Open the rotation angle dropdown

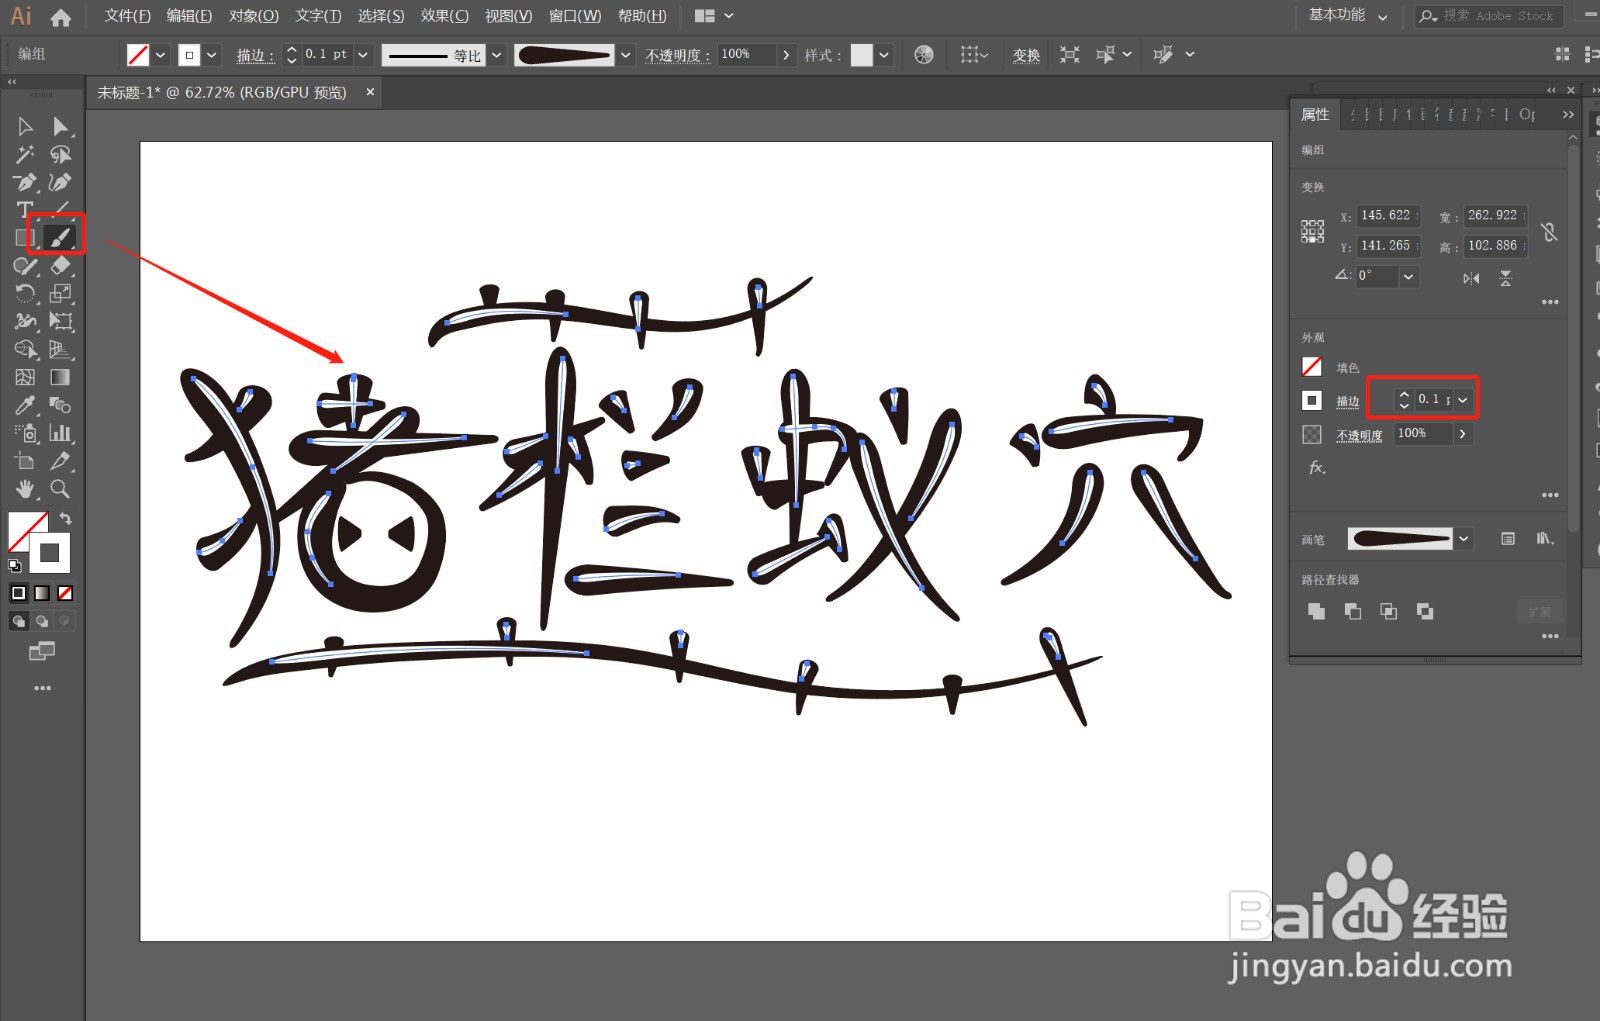(1408, 278)
